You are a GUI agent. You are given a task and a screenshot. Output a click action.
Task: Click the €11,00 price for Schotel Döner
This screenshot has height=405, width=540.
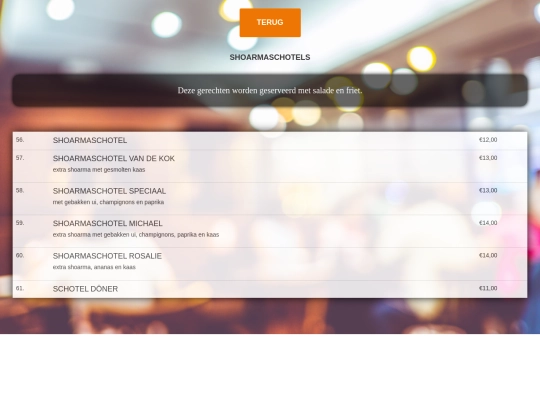tap(488, 288)
